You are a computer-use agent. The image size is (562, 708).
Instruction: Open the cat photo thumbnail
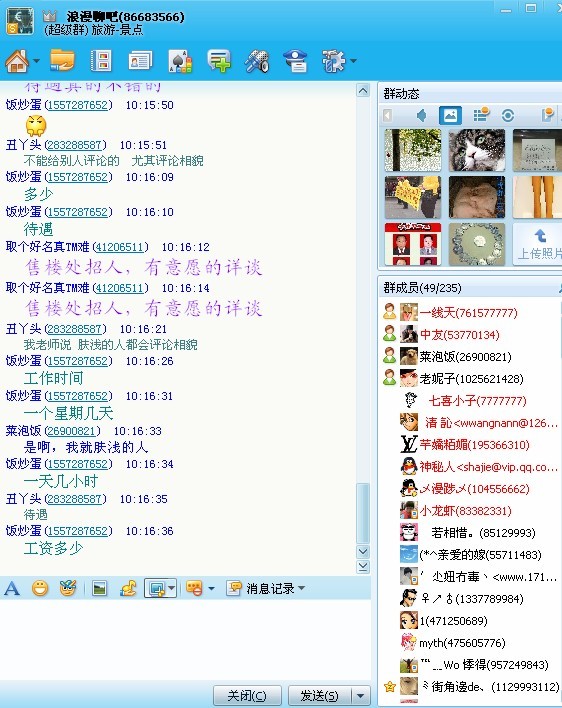click(477, 150)
